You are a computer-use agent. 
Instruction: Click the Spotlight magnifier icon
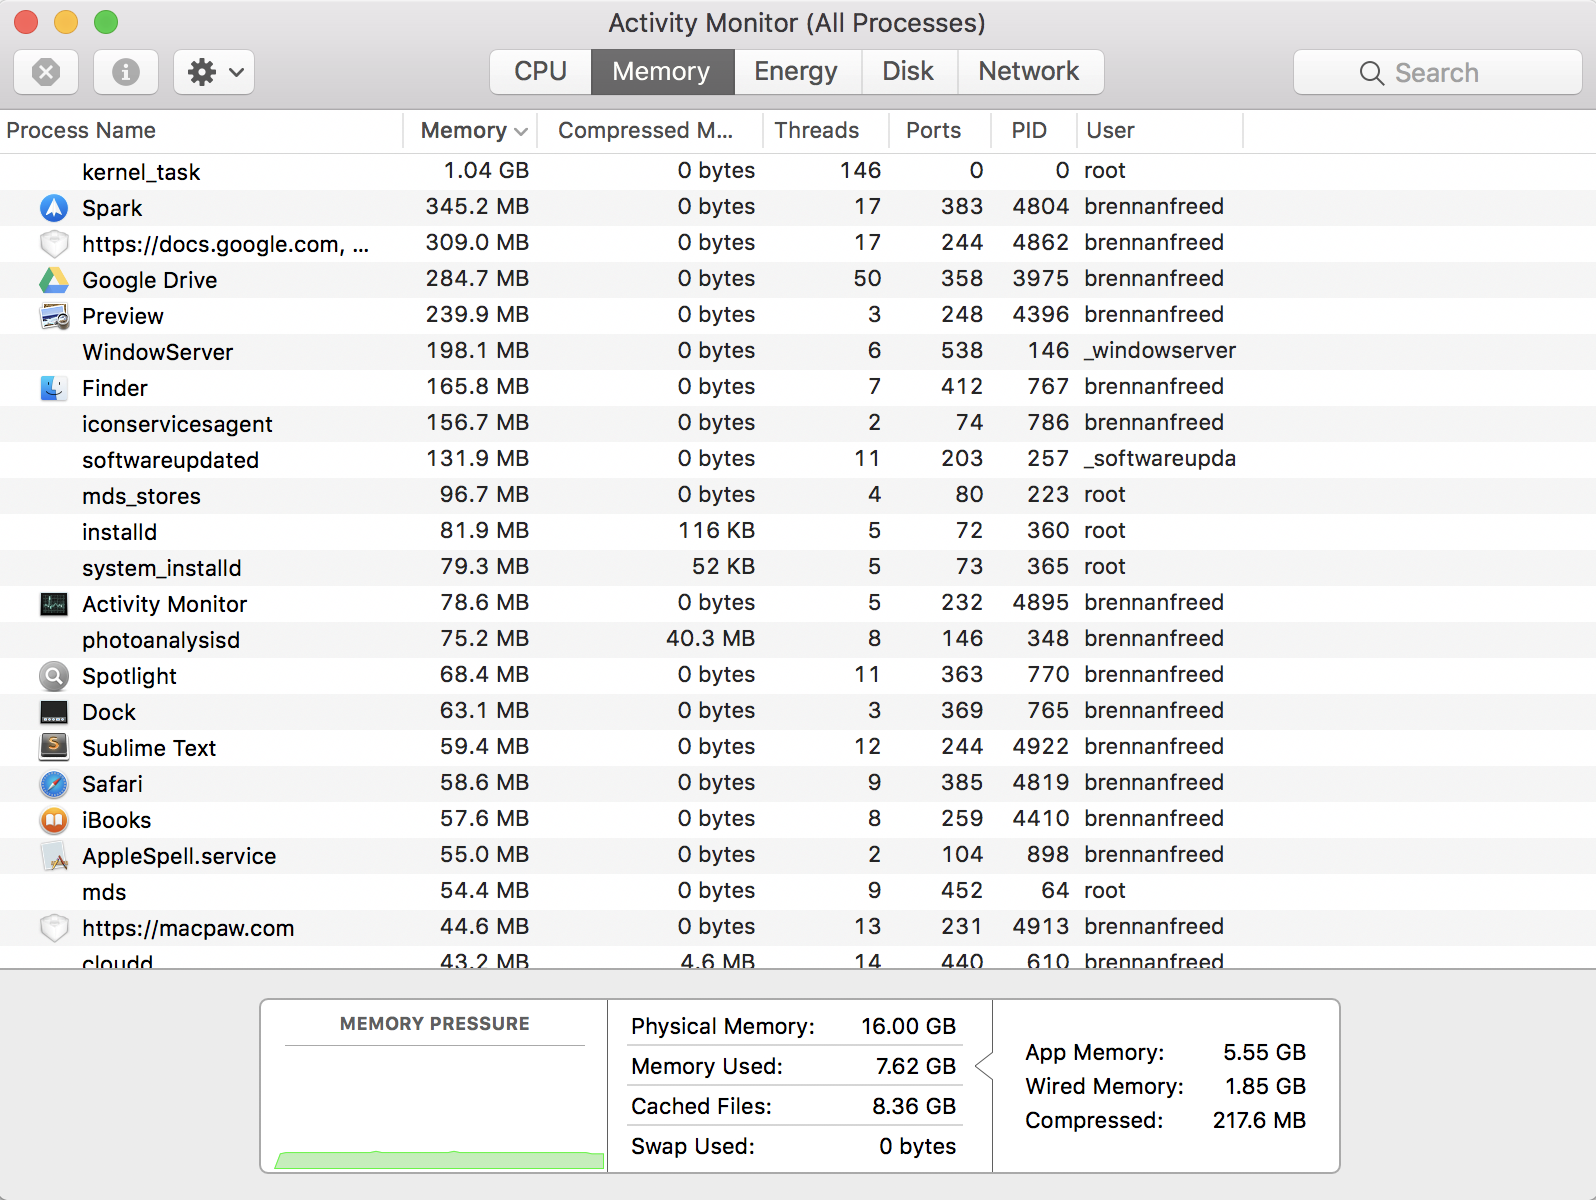pos(54,676)
